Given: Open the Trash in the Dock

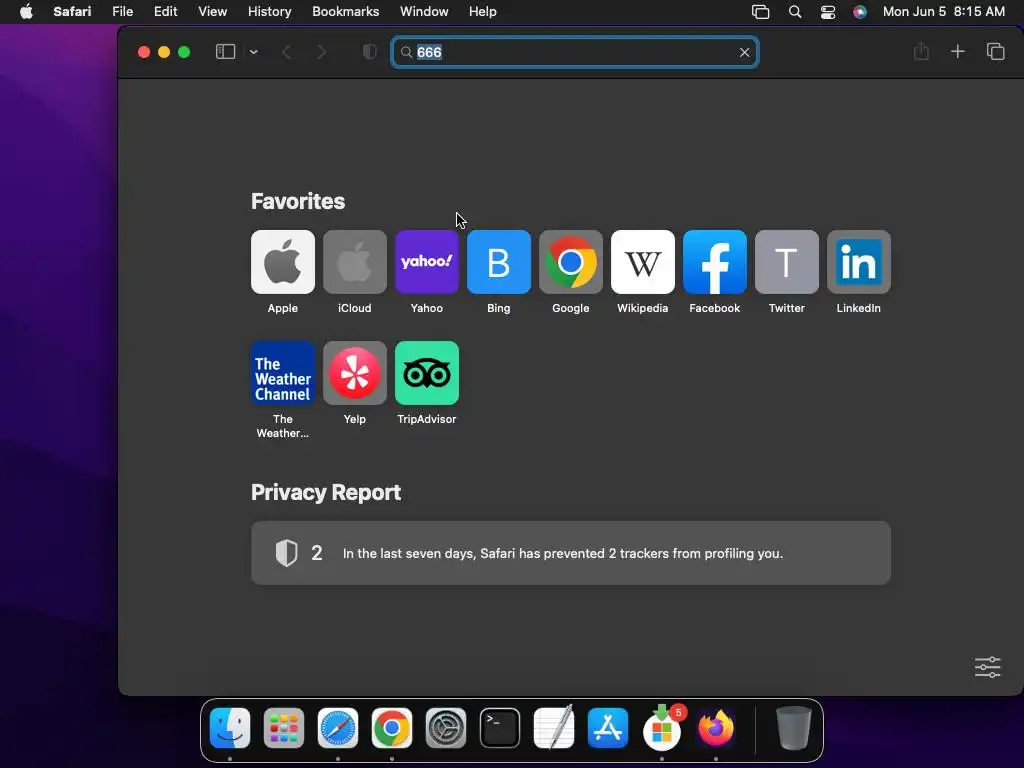Looking at the screenshot, I should tap(793, 728).
